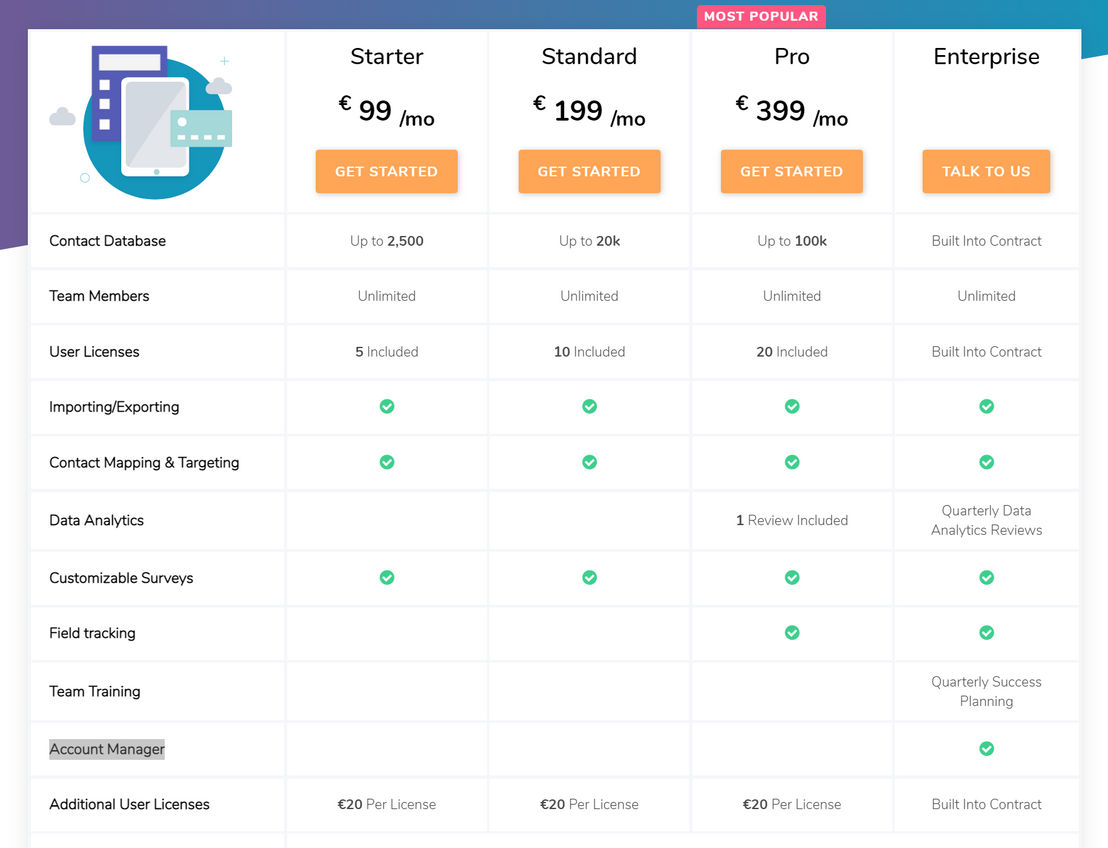Click the € 199 /mo Standard price
The width and height of the screenshot is (1108, 848).
click(589, 111)
